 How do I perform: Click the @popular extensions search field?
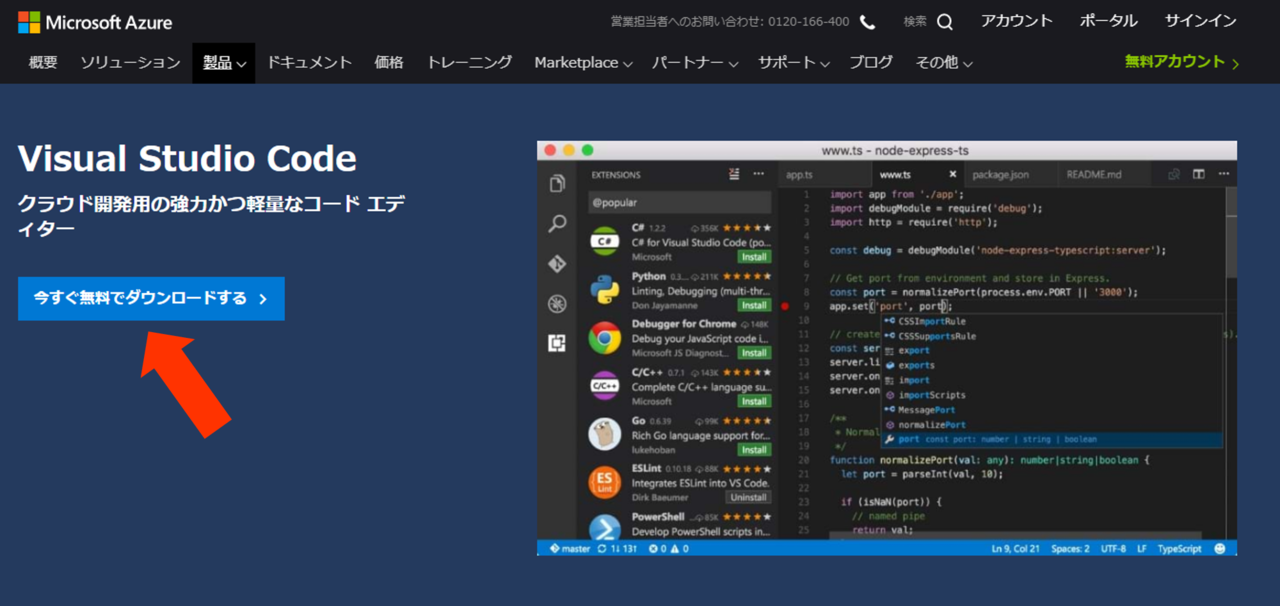pyautogui.click(x=679, y=201)
